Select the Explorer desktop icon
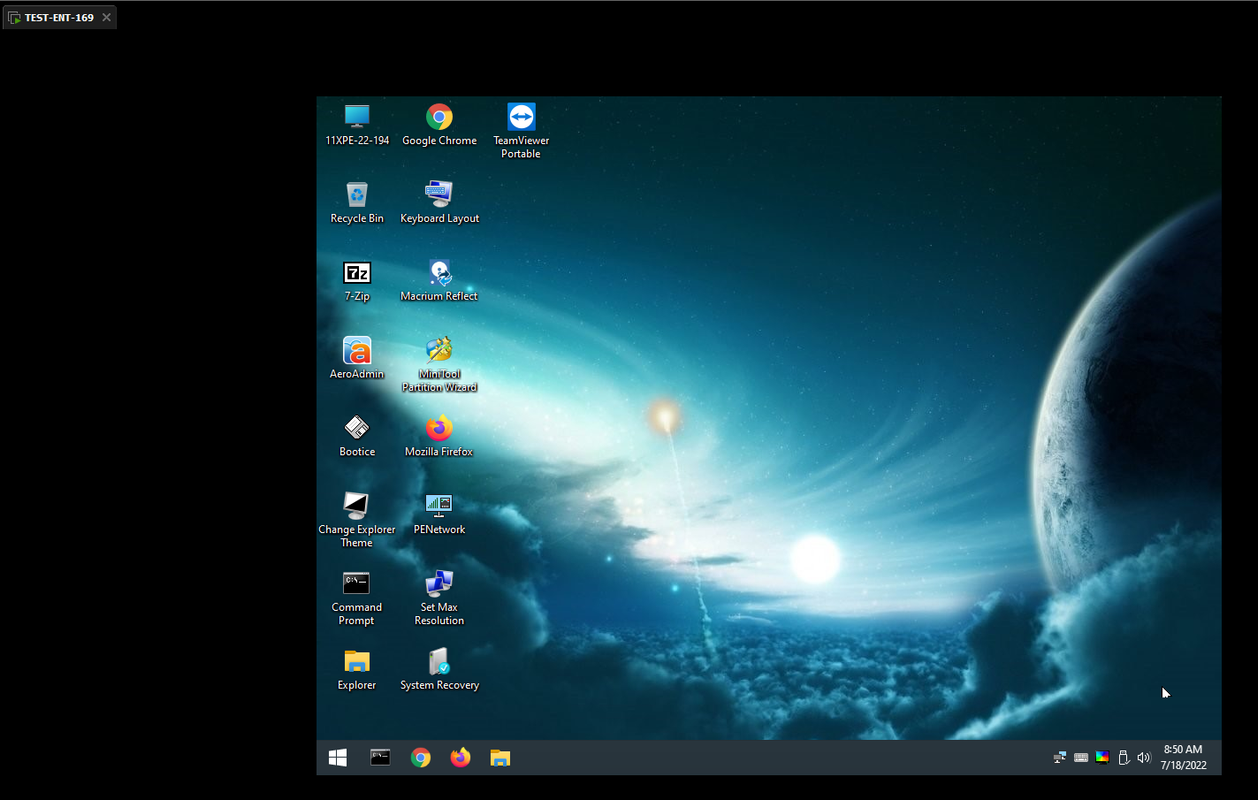 tap(357, 670)
